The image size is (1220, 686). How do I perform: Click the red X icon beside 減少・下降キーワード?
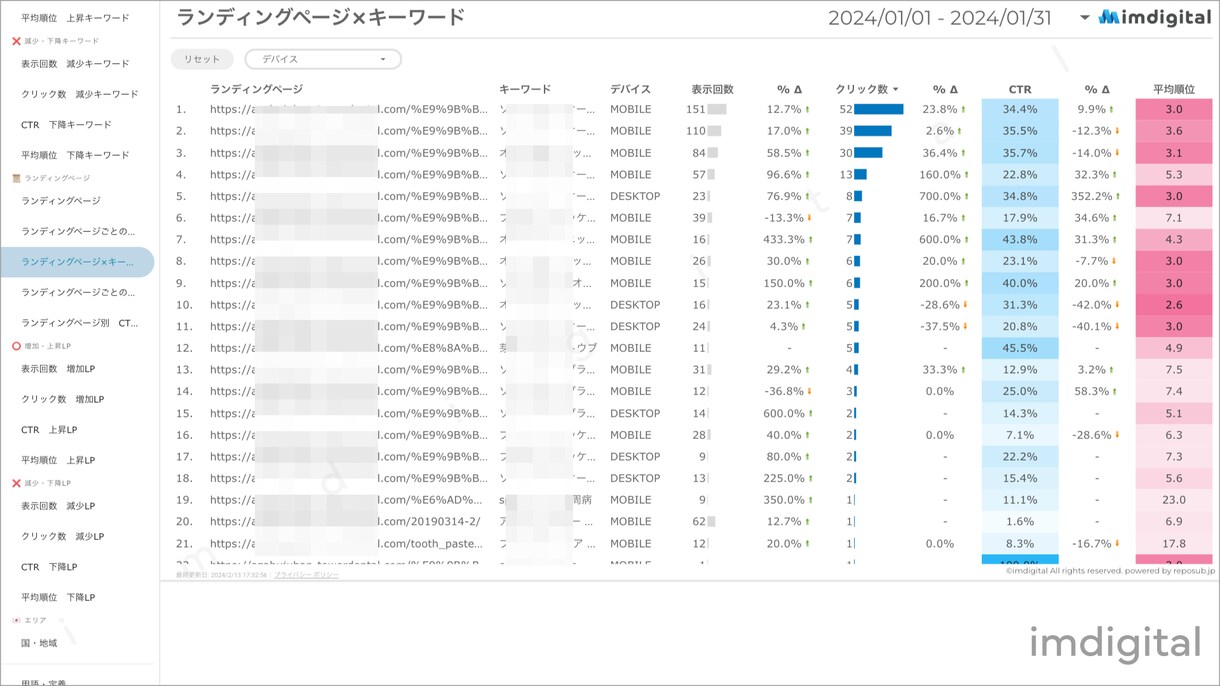click(16, 41)
